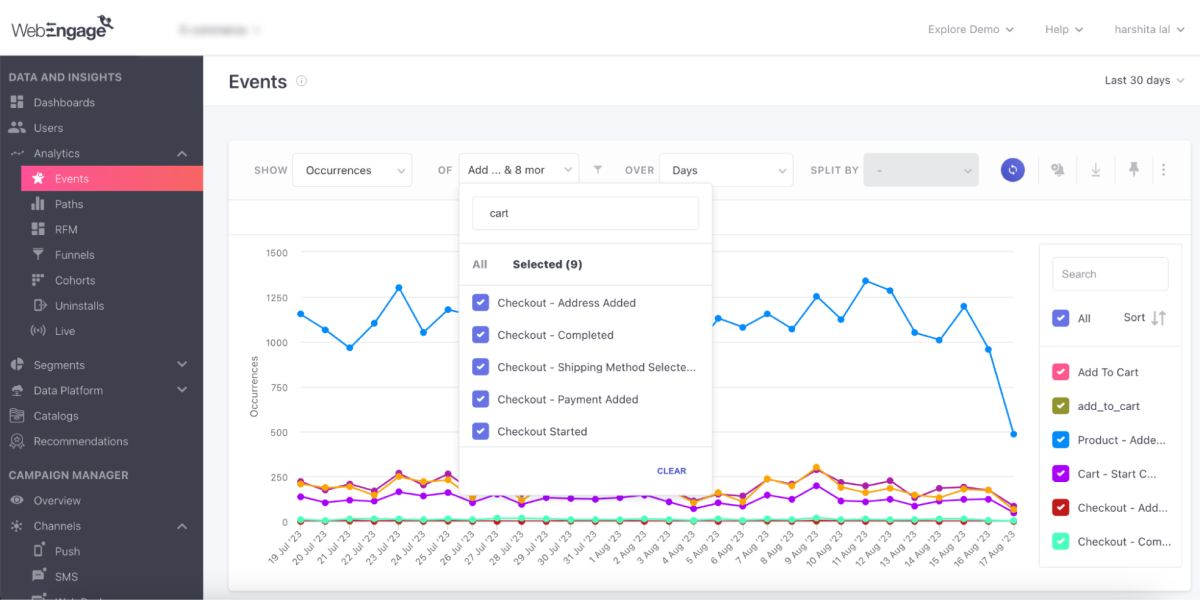1200x600 pixels.
Task: Click the info icon beside Events title
Action: click(302, 82)
